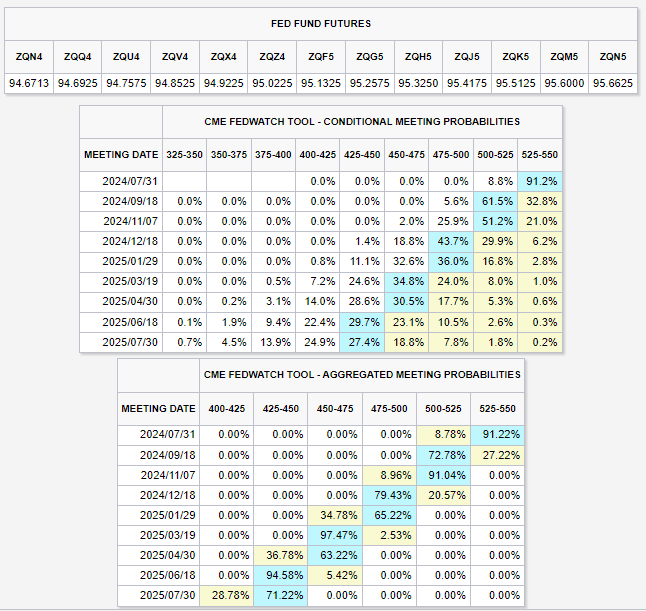The image size is (646, 611).
Task: Click the 94.58% aggregated probability cell
Action: 282,574
